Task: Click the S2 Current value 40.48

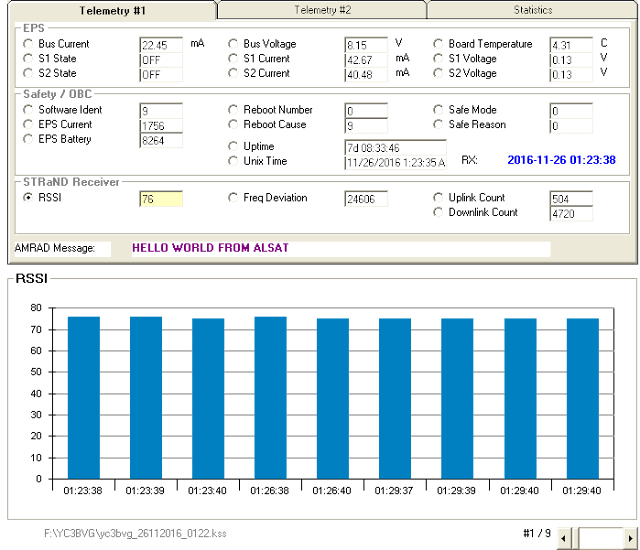Action: click(x=366, y=75)
